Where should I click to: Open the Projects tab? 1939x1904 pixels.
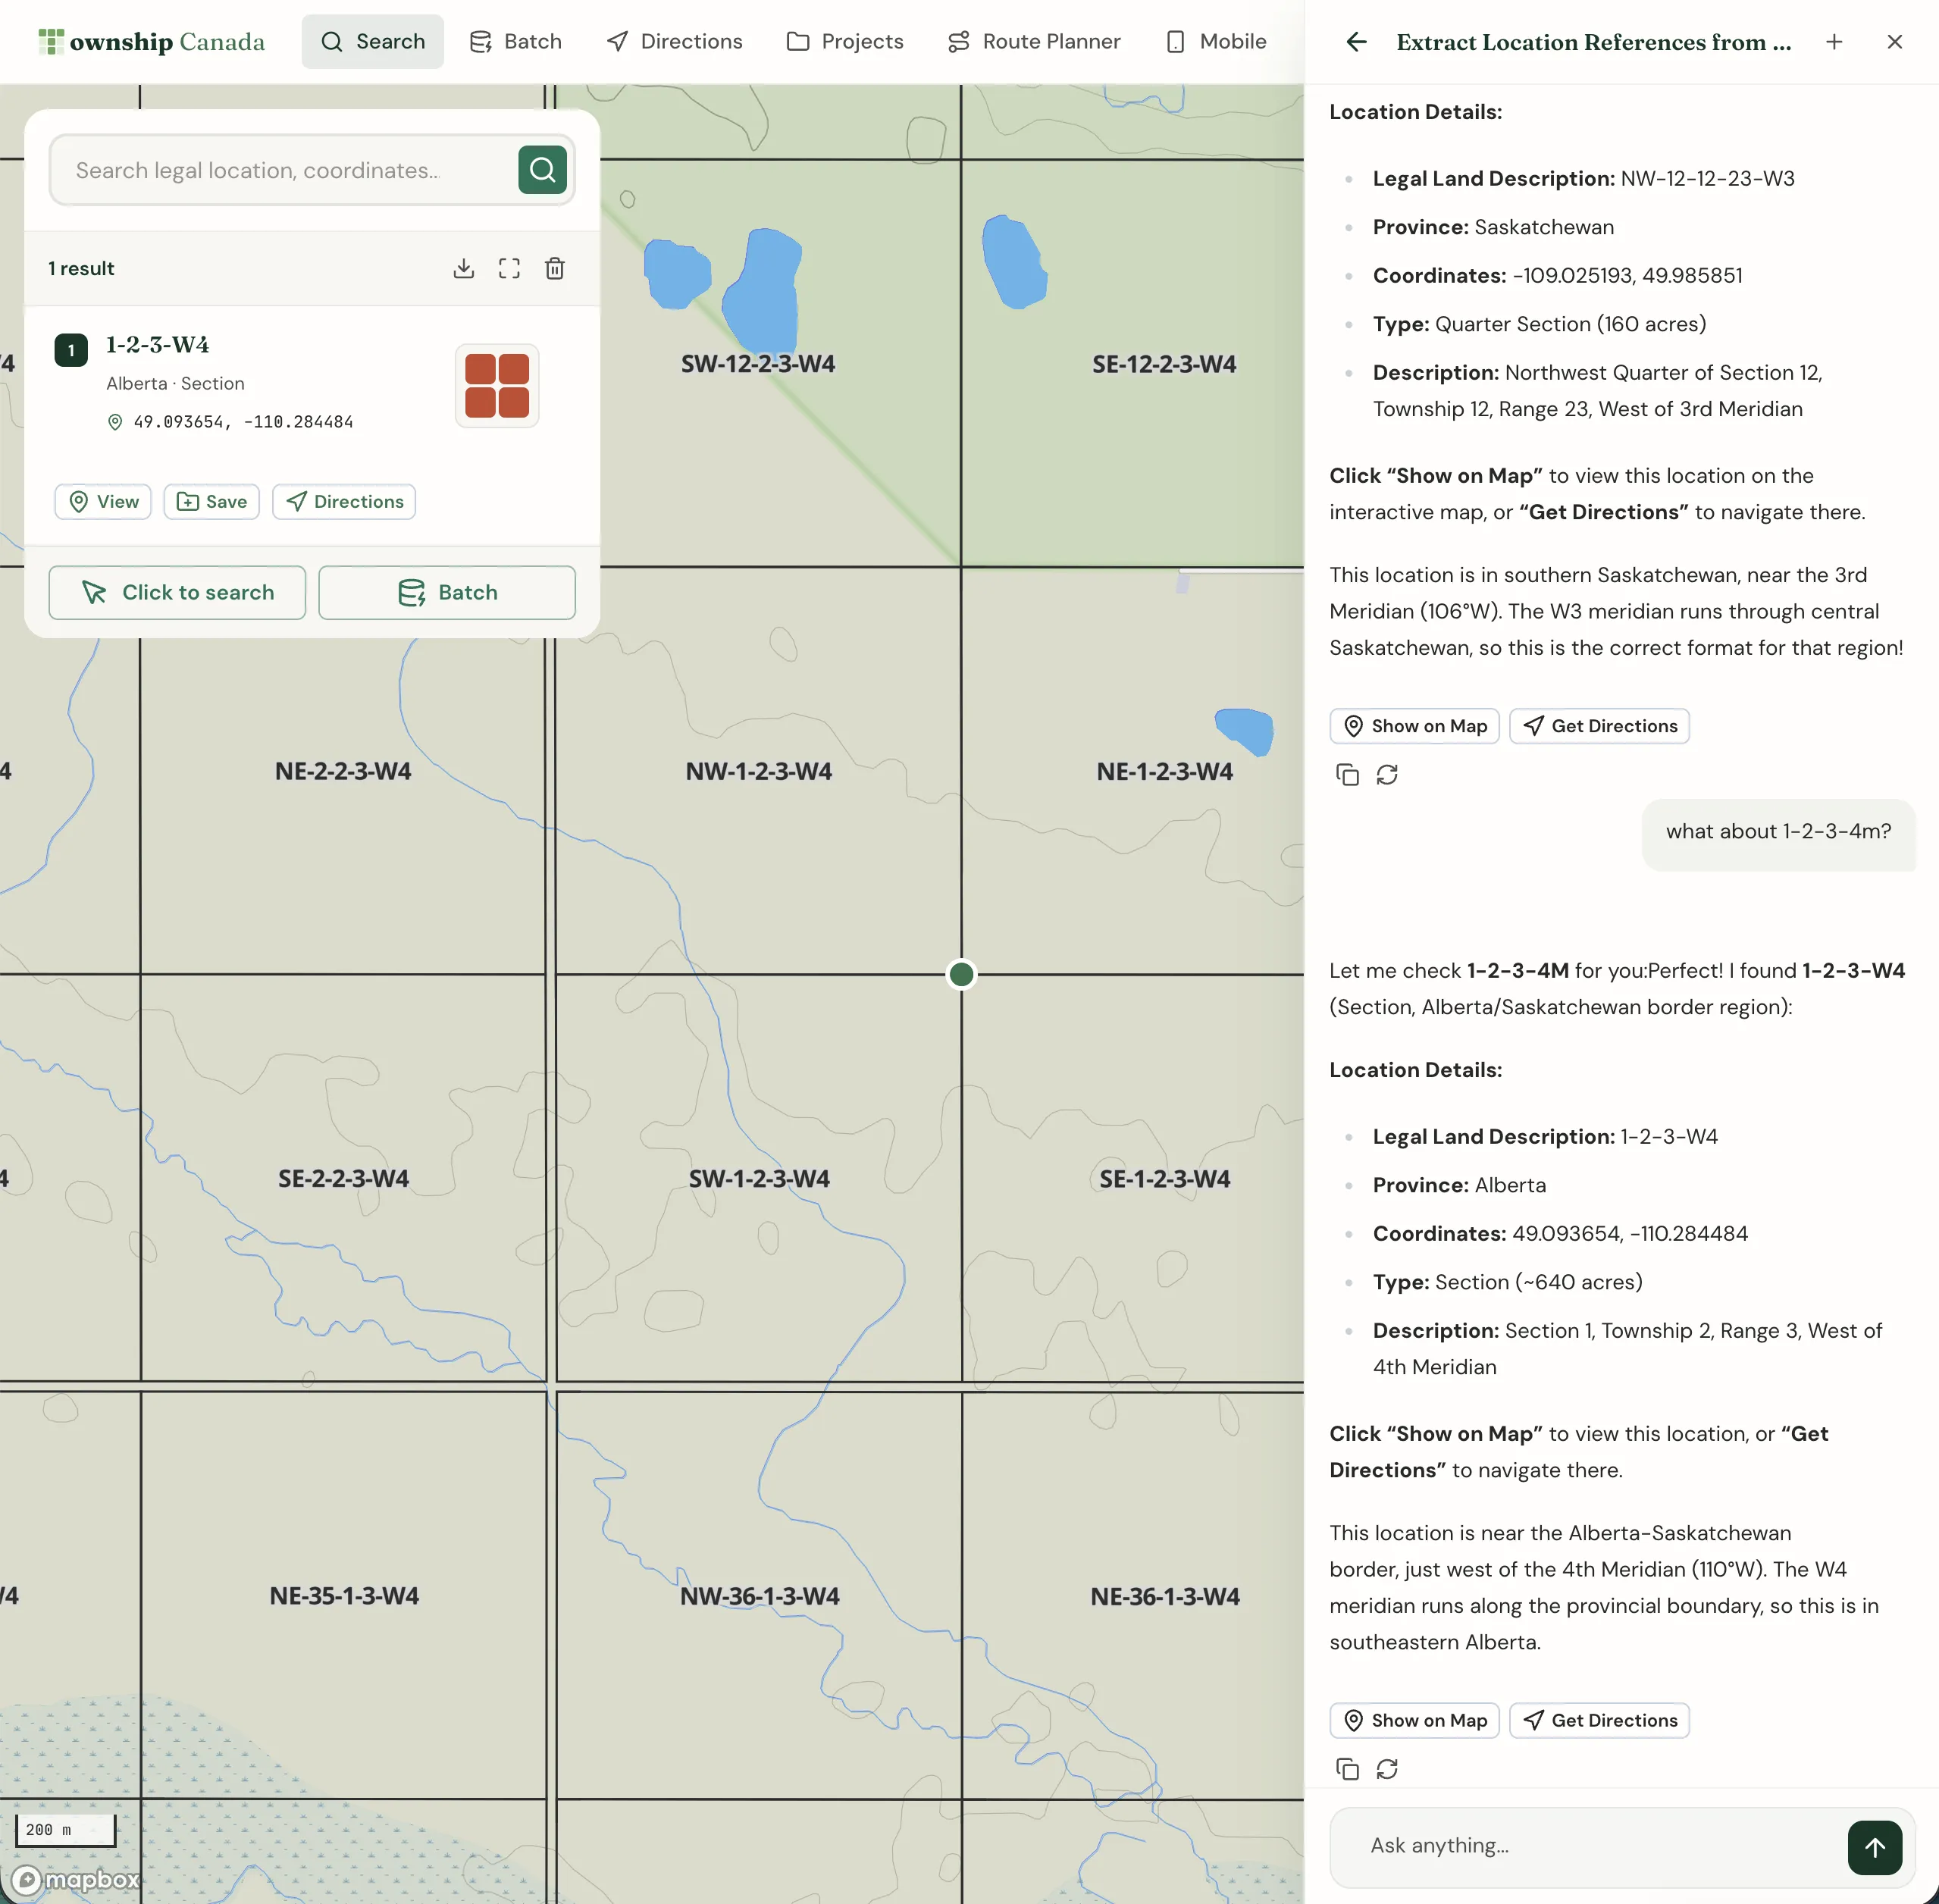(845, 42)
